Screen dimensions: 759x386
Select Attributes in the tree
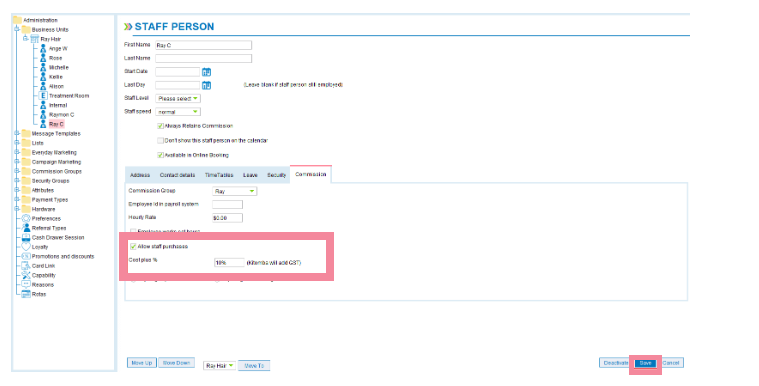43,190
